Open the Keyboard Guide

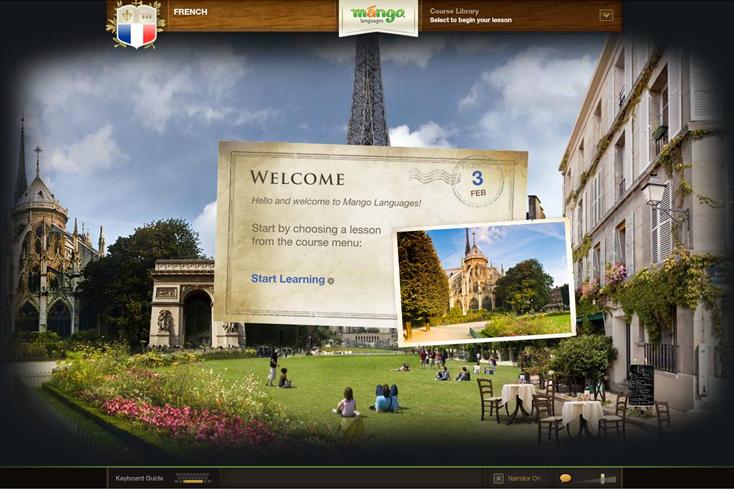139,478
